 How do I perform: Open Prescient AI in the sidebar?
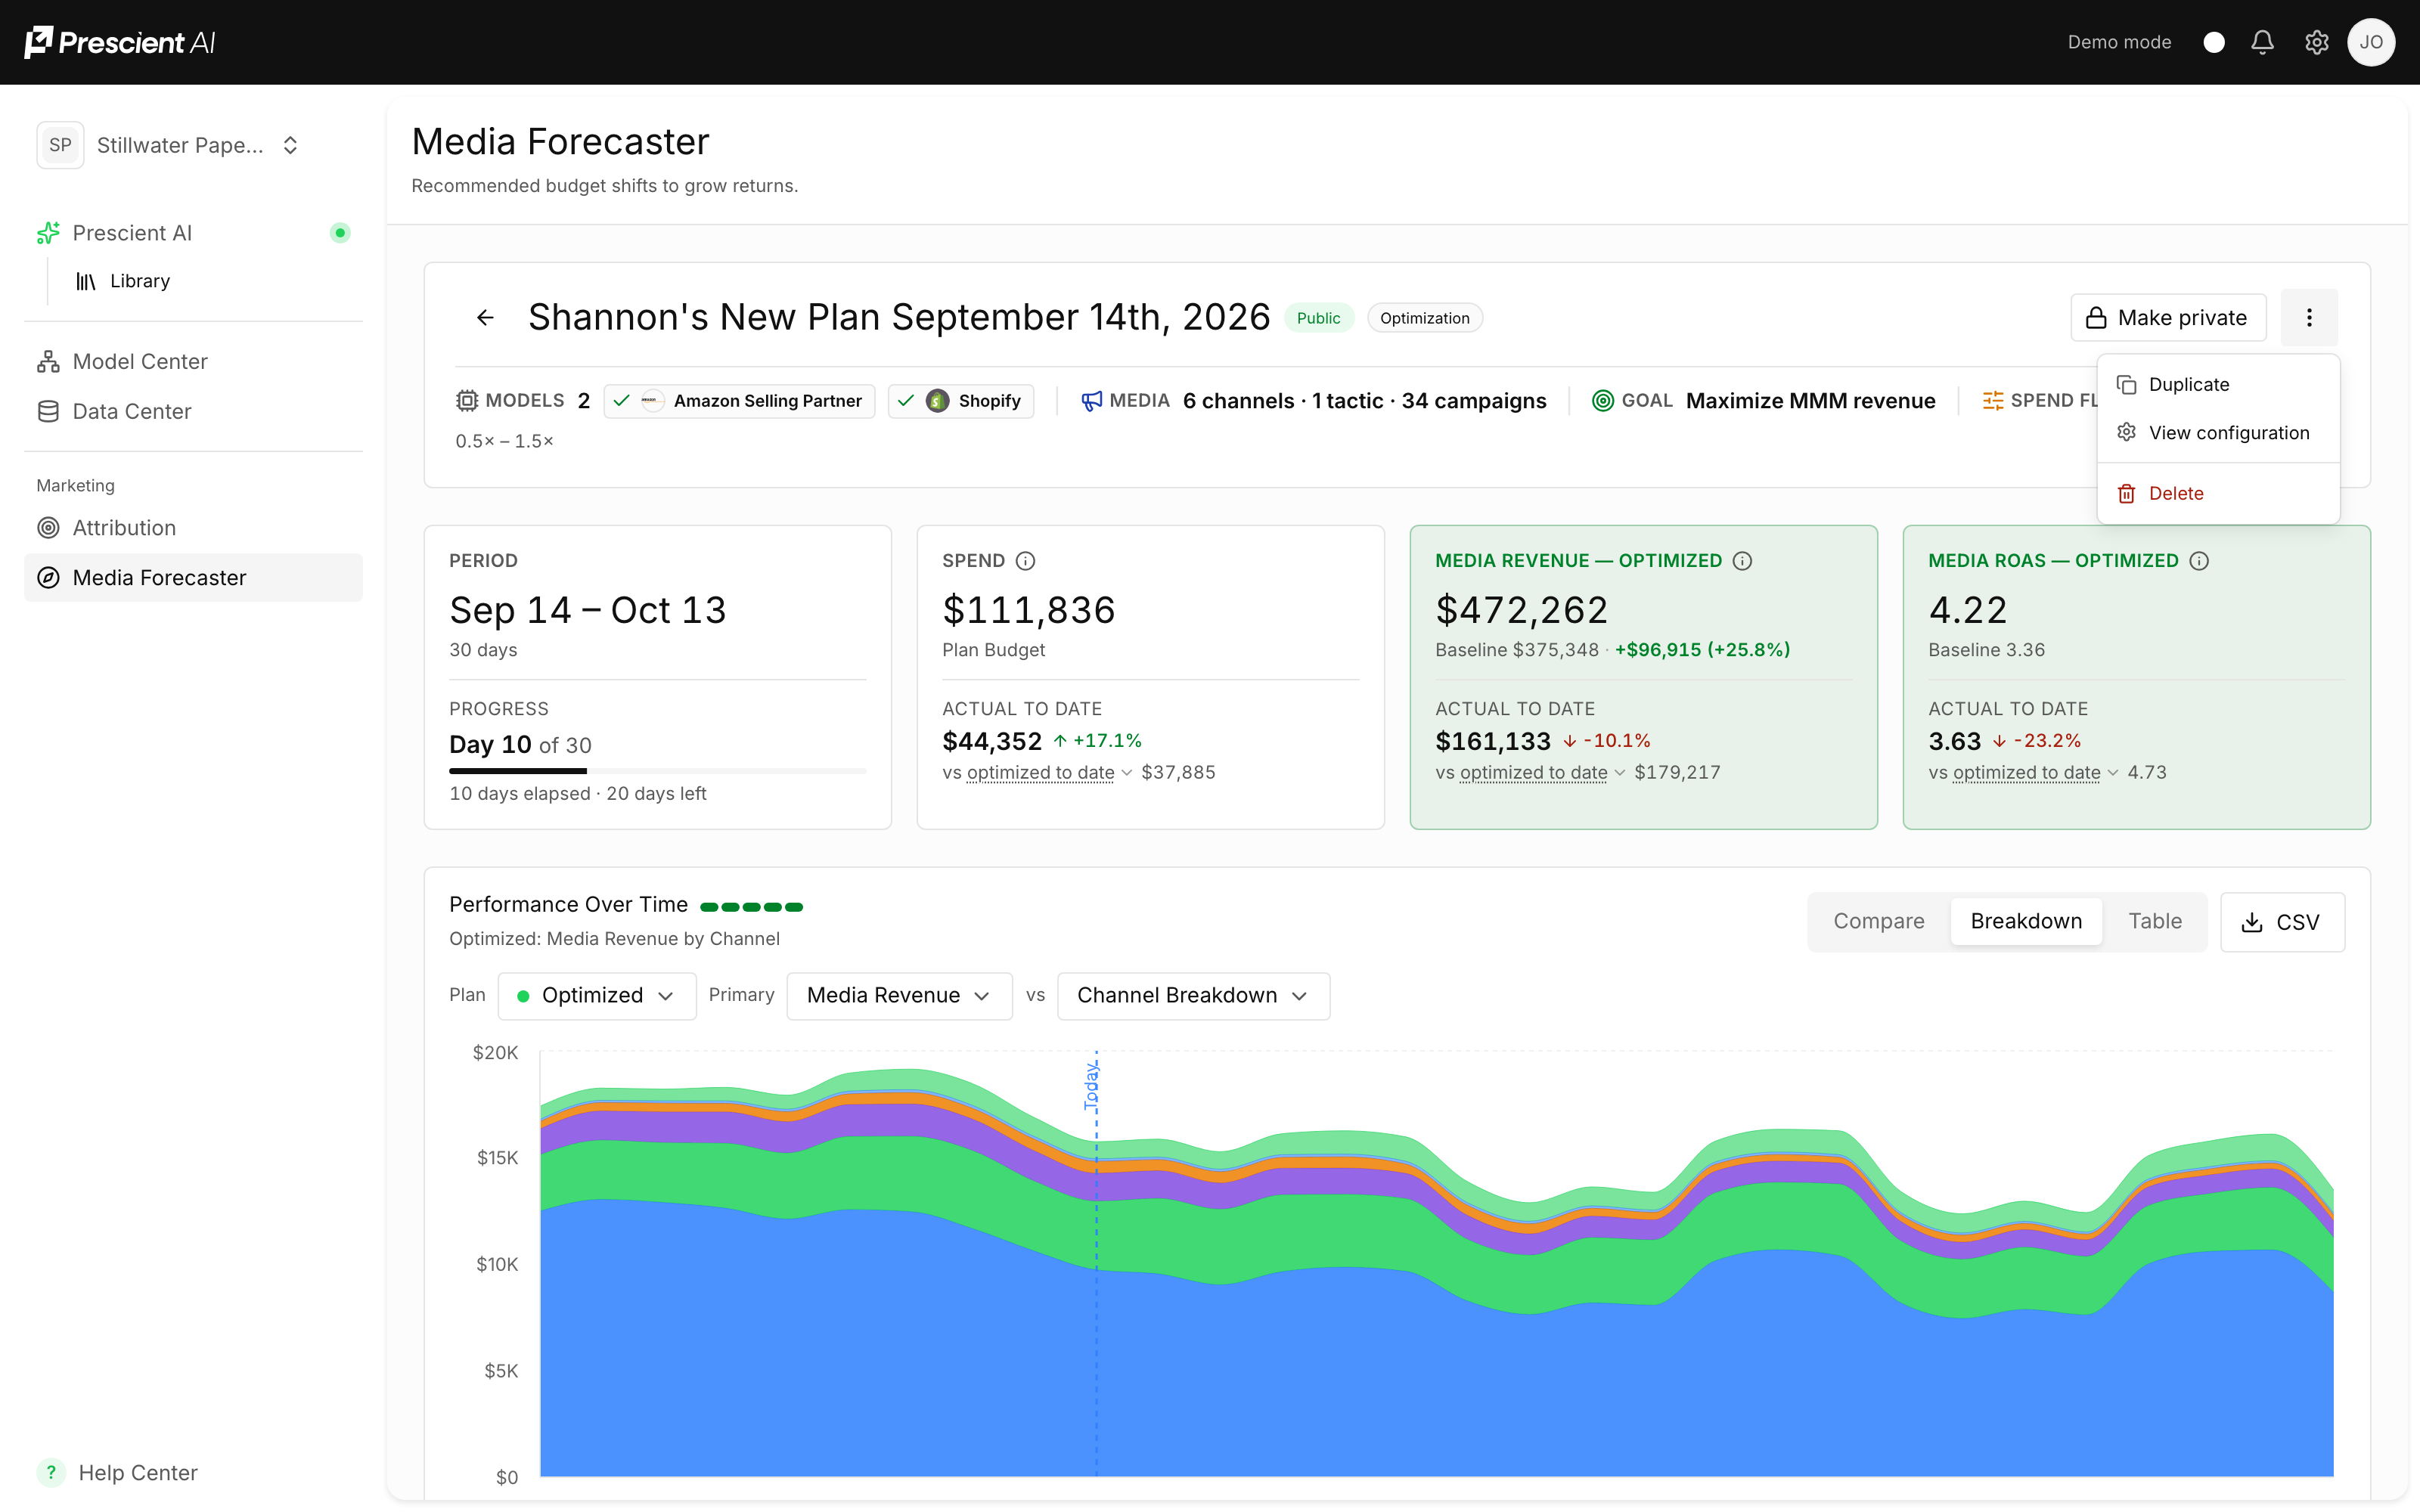[x=193, y=233]
